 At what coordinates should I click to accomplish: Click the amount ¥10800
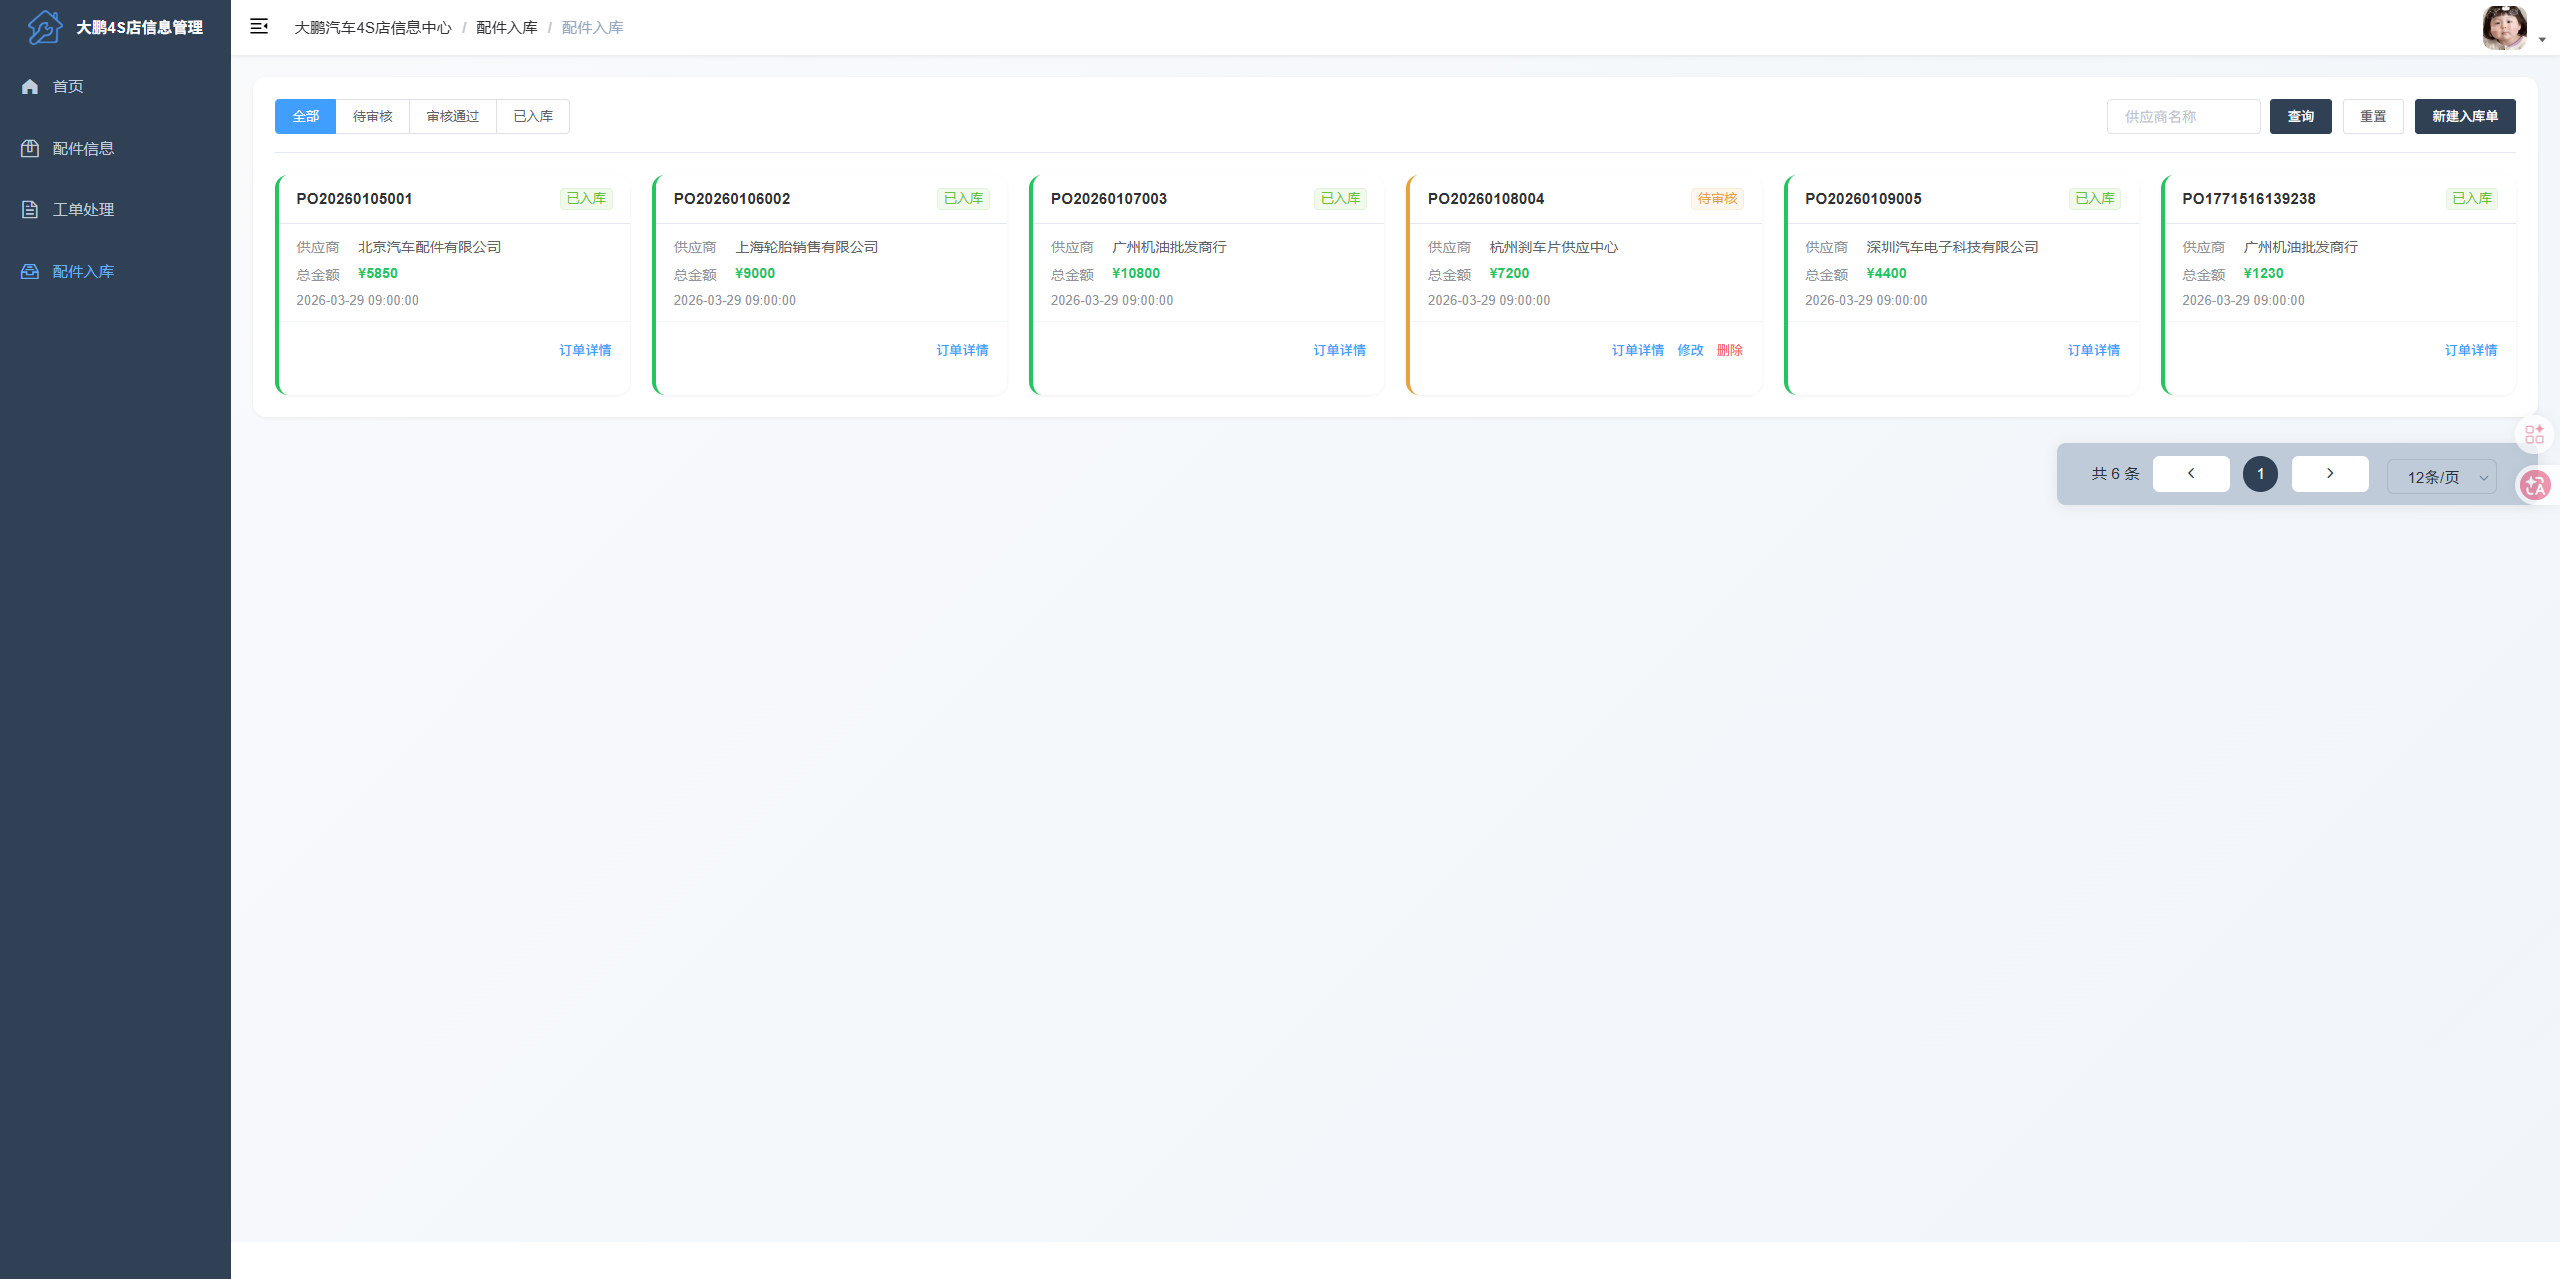pos(1136,274)
